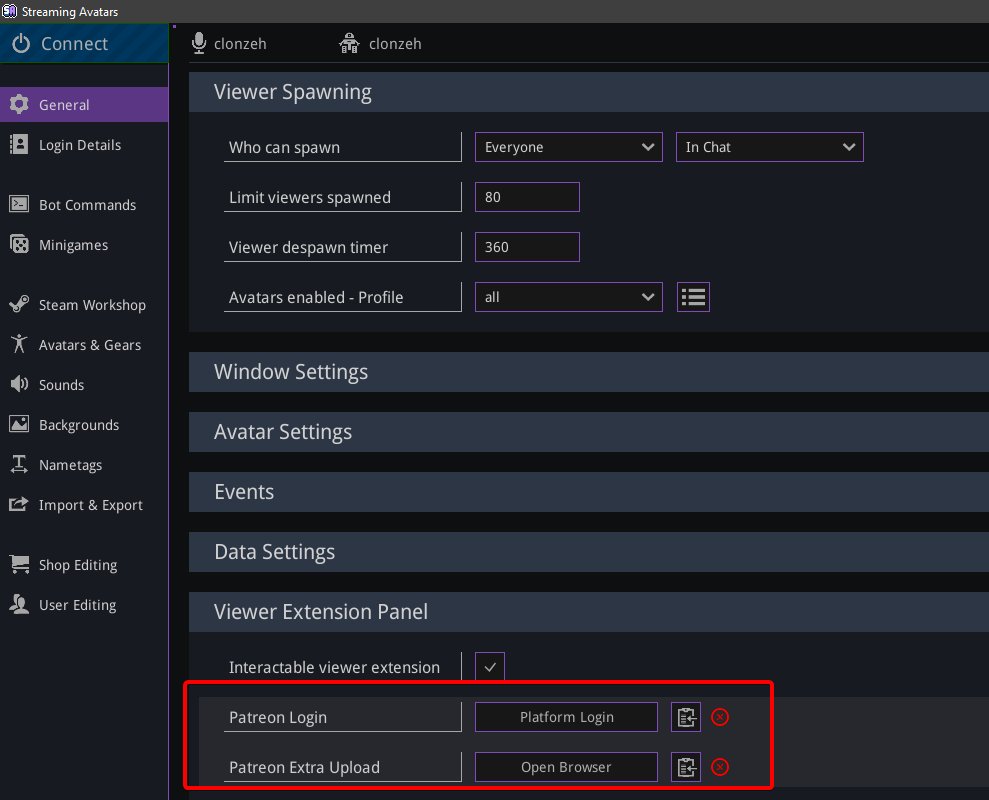Click the Avatars & Gears figure icon
989x800 pixels.
point(19,344)
